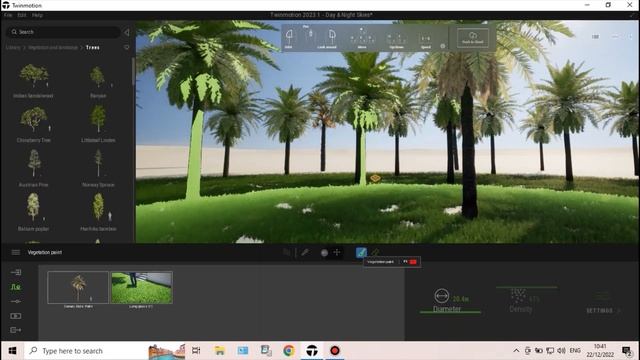Open the Export icon in left dock
This screenshot has width=640, height=360.
(x=16, y=330)
